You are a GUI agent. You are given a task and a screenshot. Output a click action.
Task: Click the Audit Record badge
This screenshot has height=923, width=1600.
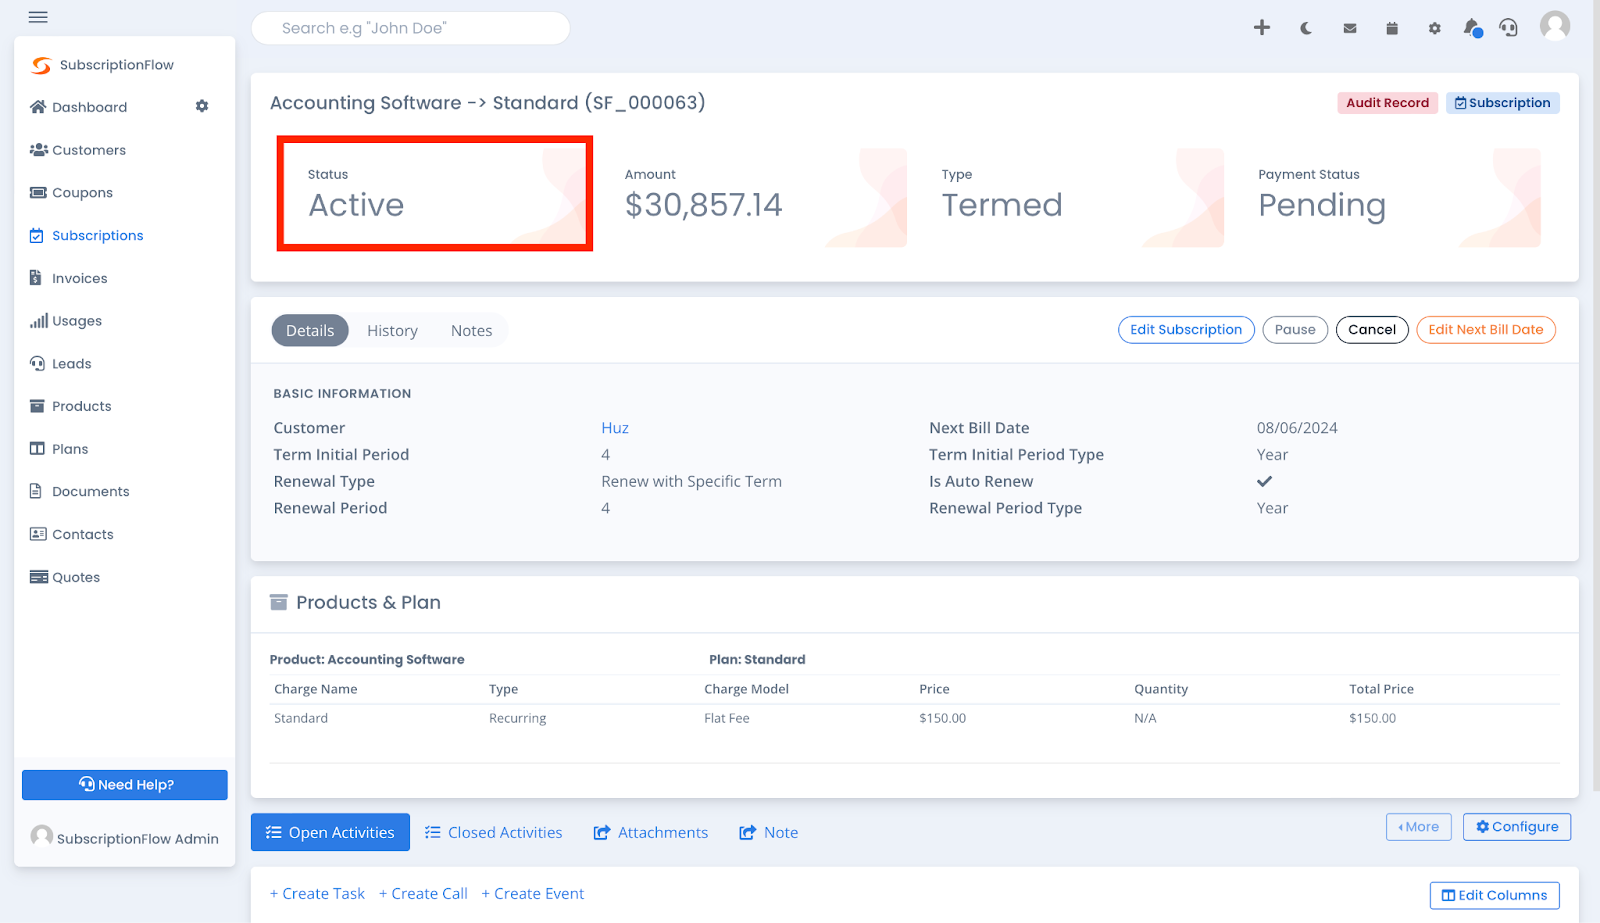tap(1387, 103)
